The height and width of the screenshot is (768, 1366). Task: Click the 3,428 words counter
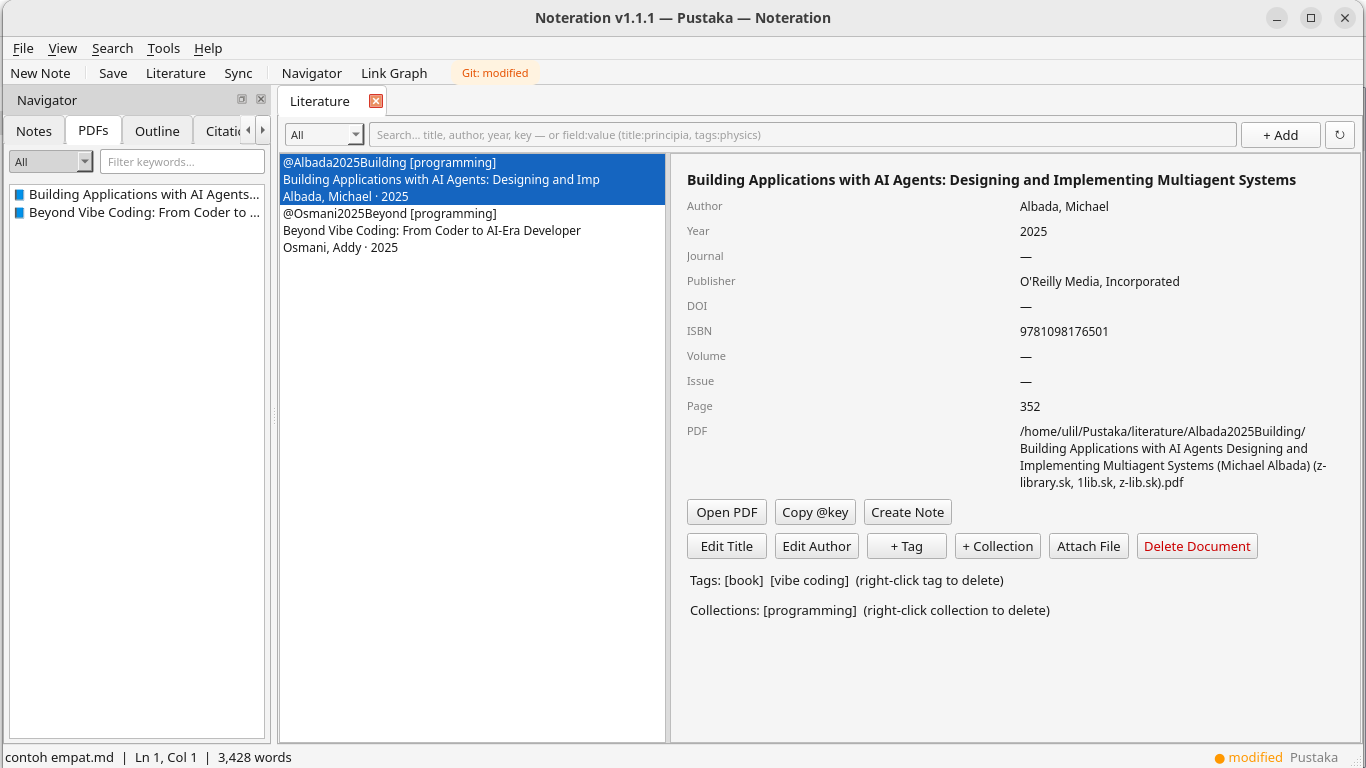click(x=254, y=757)
